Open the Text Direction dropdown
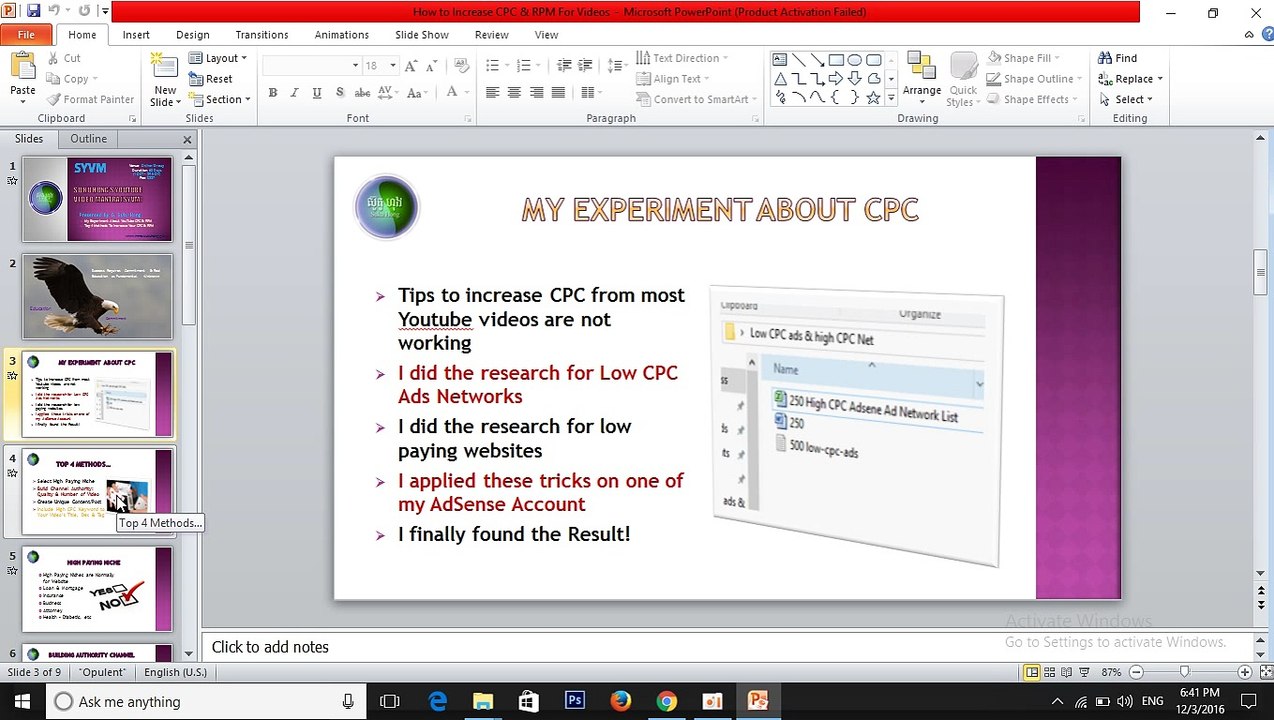Screen dimensions: 1274x720 [681, 58]
